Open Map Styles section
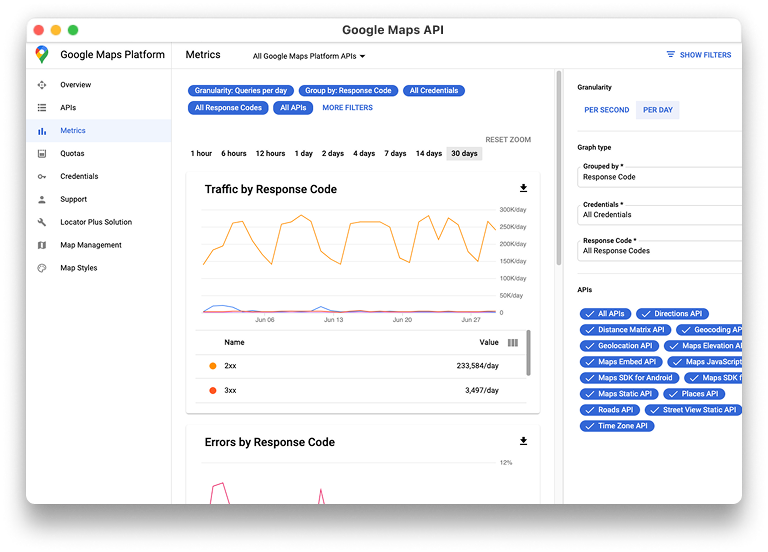The width and height of the screenshot is (768, 552). point(78,268)
